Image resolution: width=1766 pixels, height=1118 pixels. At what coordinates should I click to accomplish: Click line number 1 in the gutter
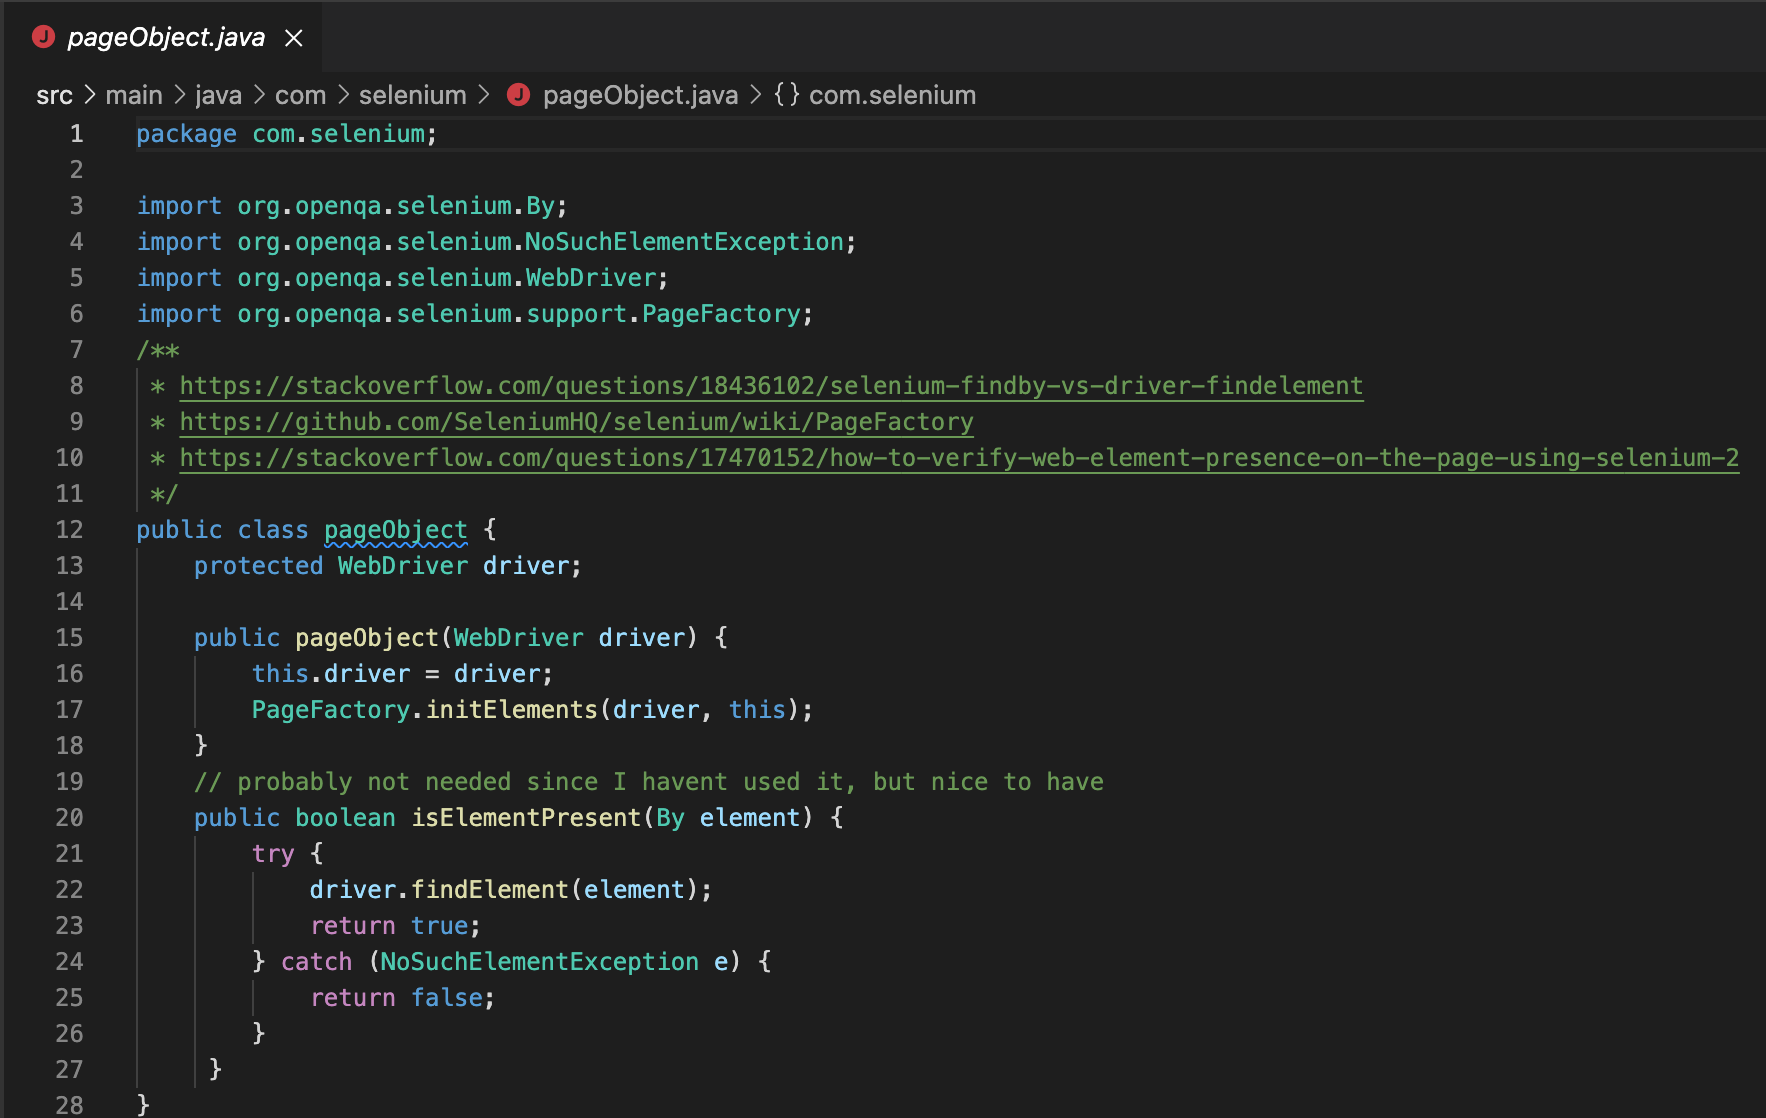(x=76, y=134)
